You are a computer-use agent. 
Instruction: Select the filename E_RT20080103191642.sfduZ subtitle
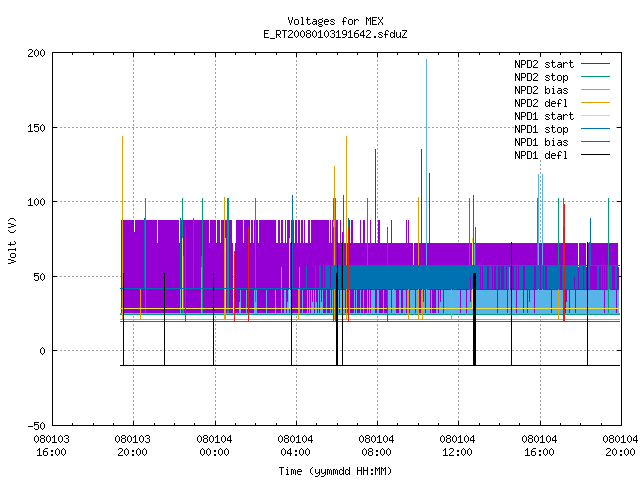(335, 34)
